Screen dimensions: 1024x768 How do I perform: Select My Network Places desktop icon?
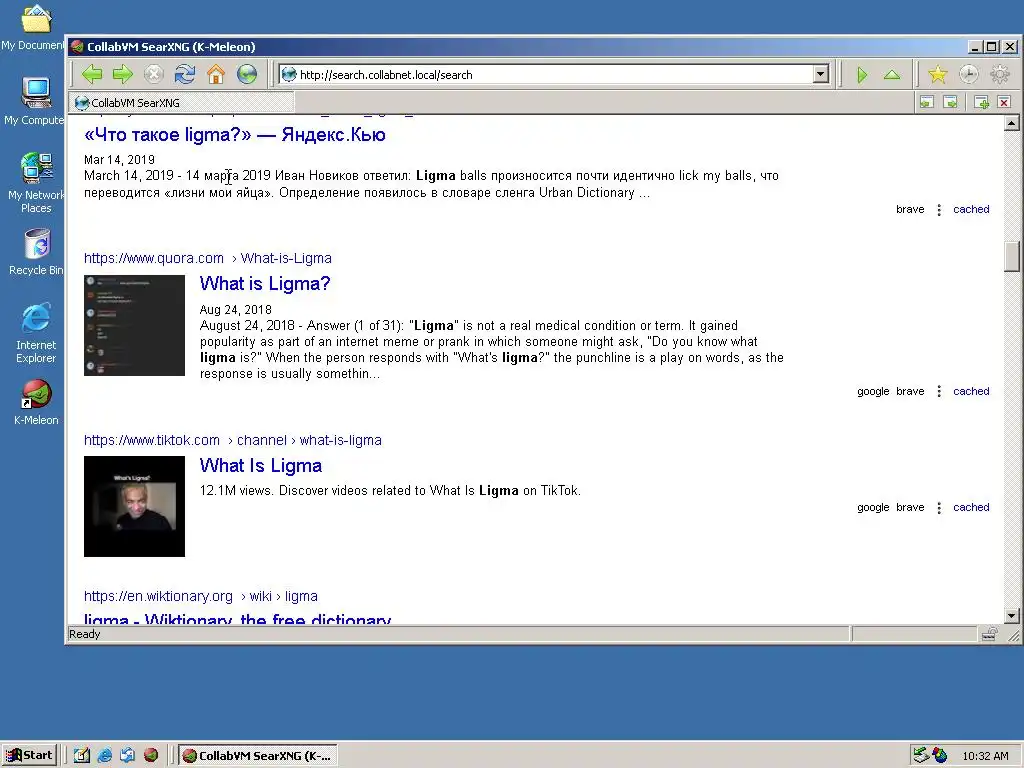[36, 183]
